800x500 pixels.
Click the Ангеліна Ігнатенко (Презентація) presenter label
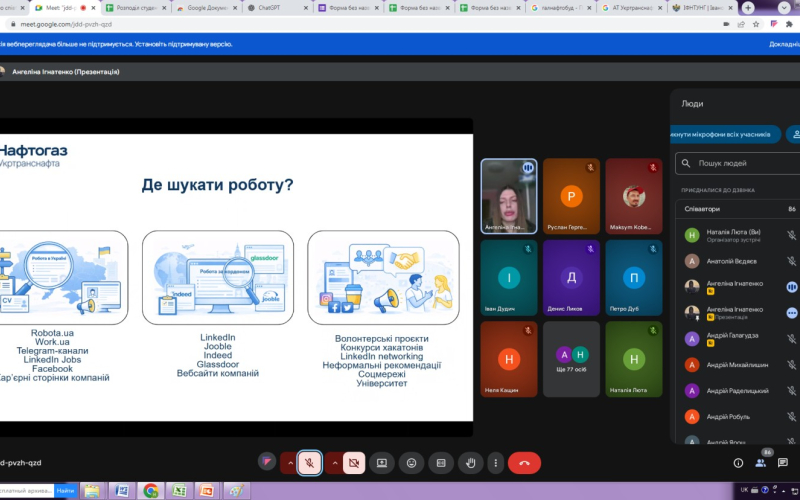point(66,72)
